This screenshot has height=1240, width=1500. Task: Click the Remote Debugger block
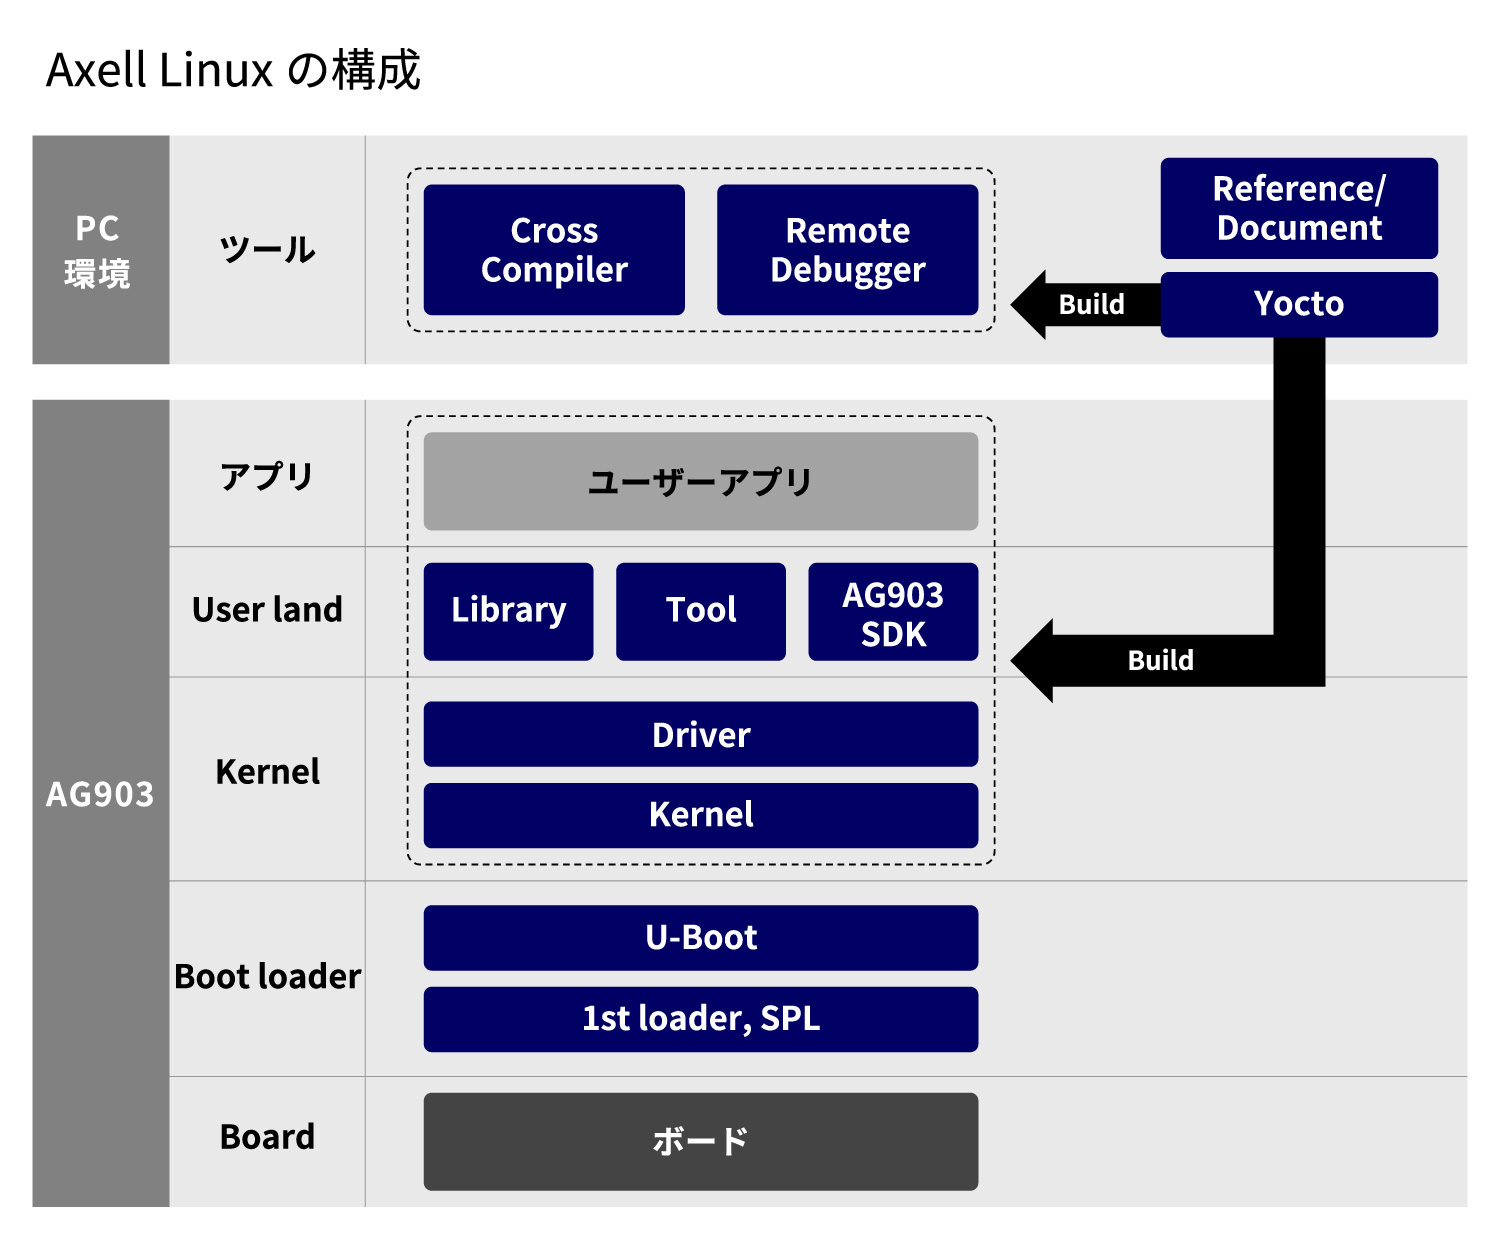pos(848,249)
